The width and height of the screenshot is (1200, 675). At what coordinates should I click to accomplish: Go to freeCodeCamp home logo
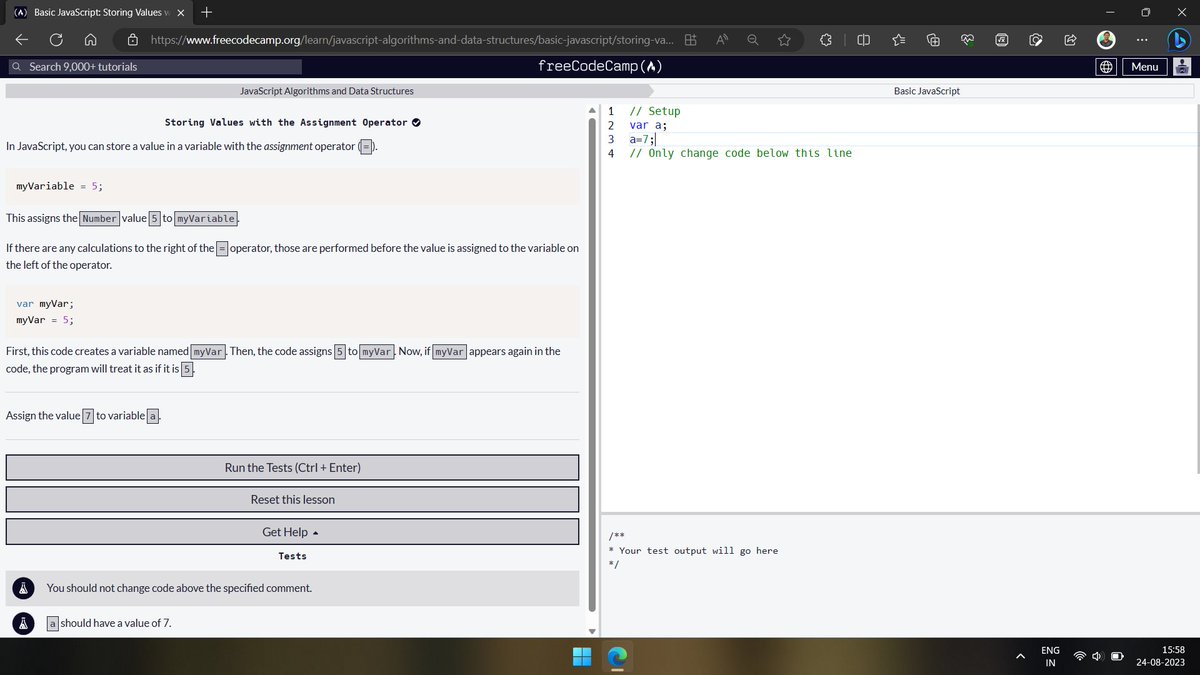[600, 67]
